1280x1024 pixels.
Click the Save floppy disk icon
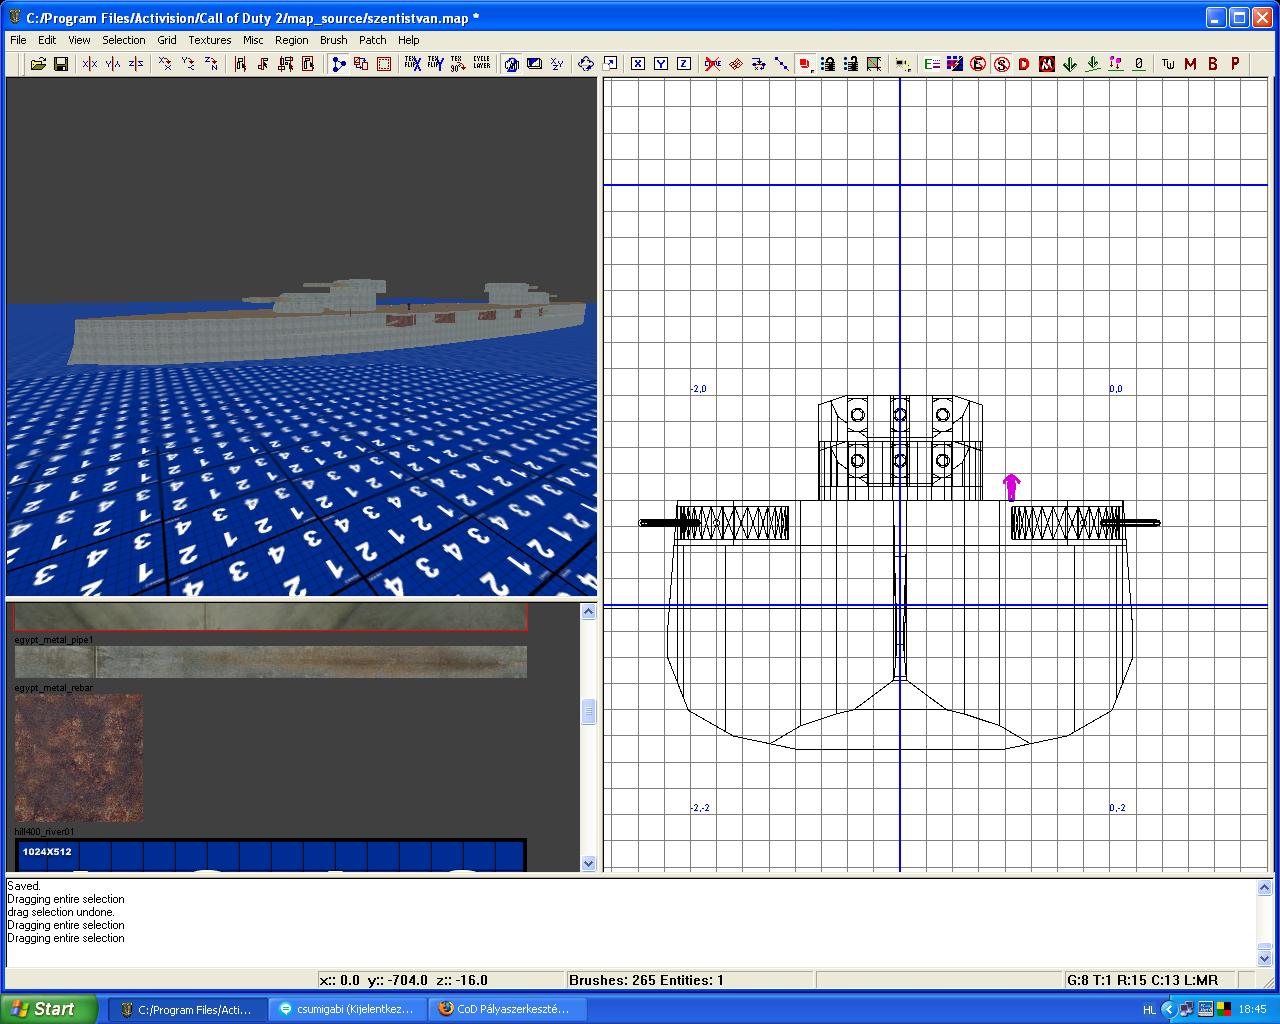click(x=61, y=64)
